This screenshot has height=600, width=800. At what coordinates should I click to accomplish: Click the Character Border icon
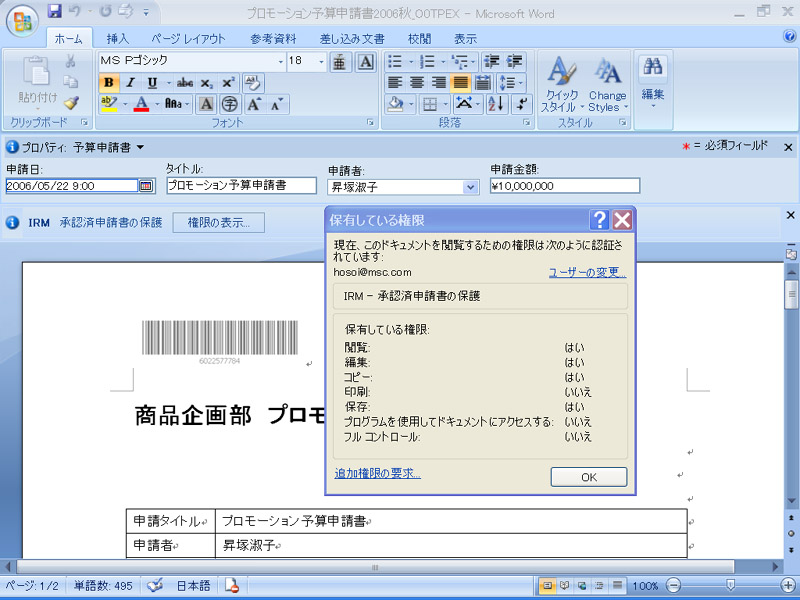pyautogui.click(x=366, y=62)
